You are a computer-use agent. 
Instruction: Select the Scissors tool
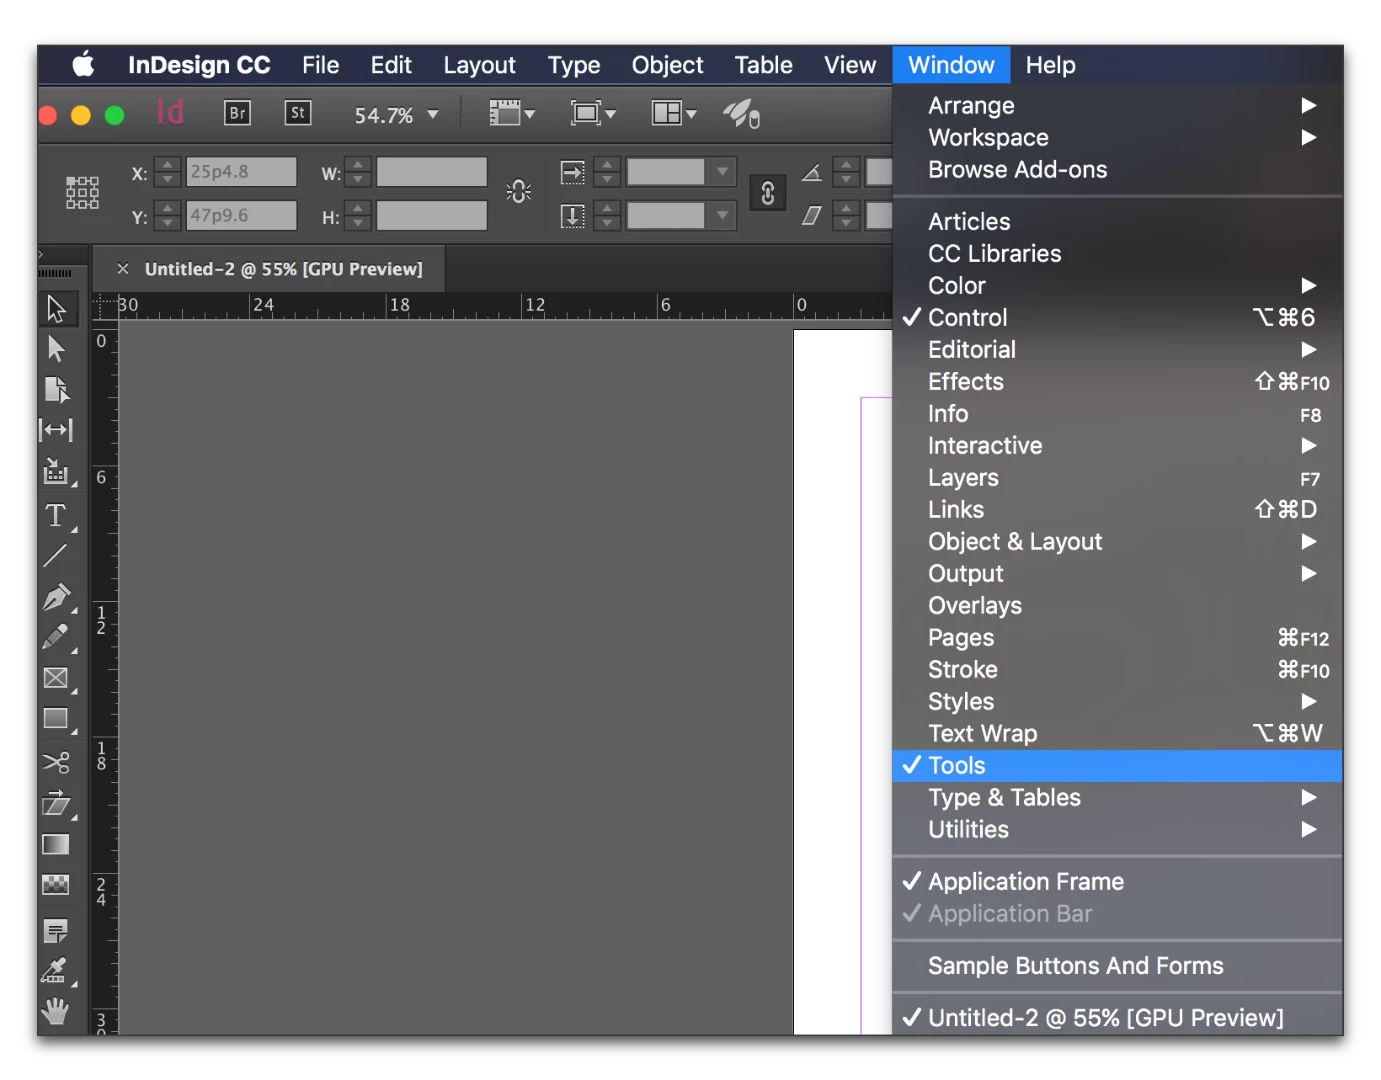(56, 762)
